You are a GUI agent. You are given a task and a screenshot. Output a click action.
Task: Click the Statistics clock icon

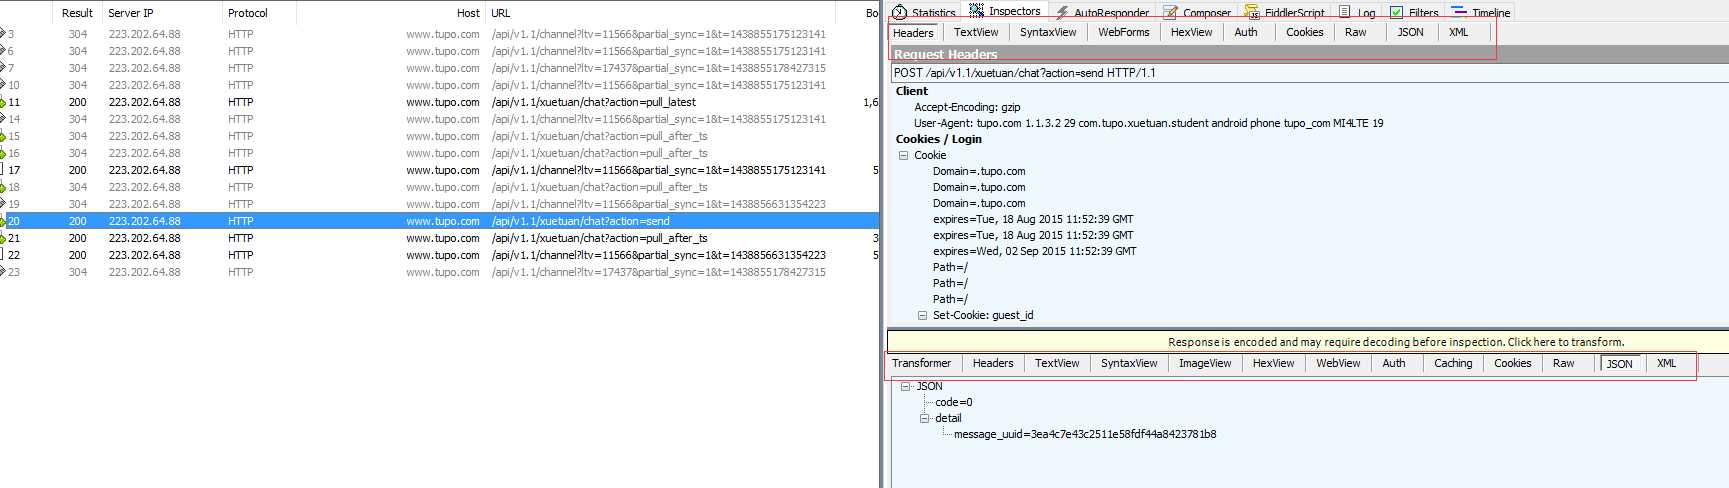(x=899, y=12)
